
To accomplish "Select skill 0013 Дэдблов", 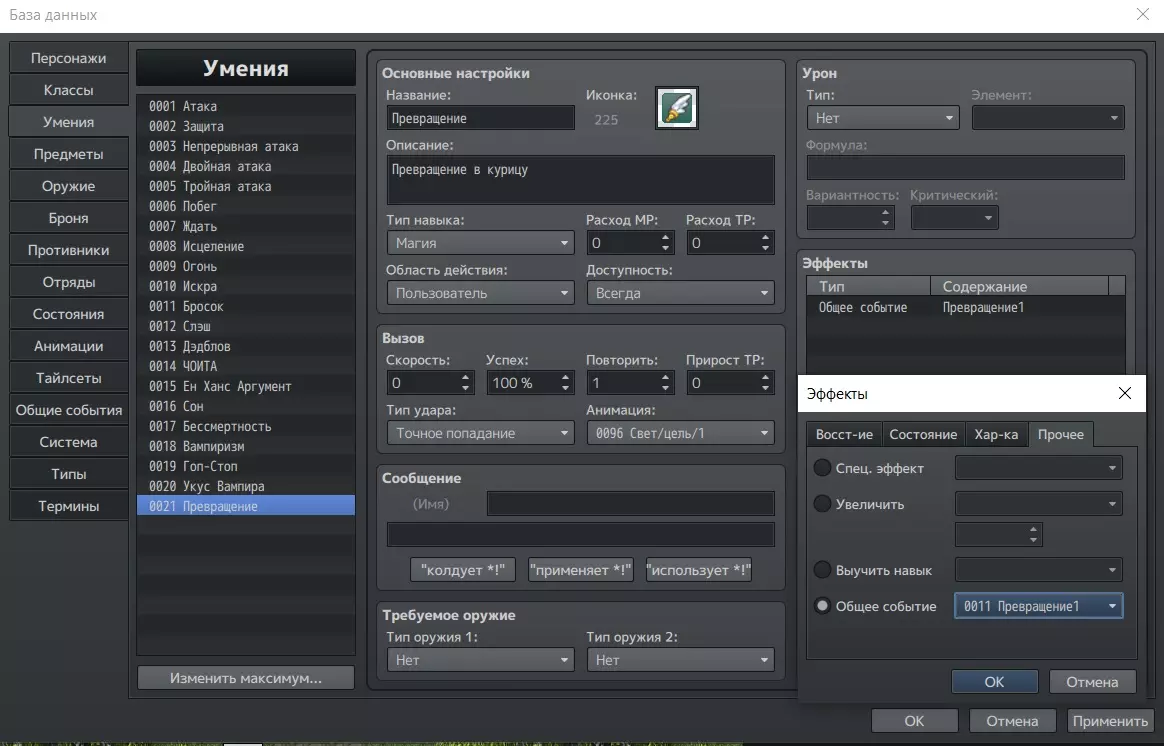I will click(x=246, y=346).
